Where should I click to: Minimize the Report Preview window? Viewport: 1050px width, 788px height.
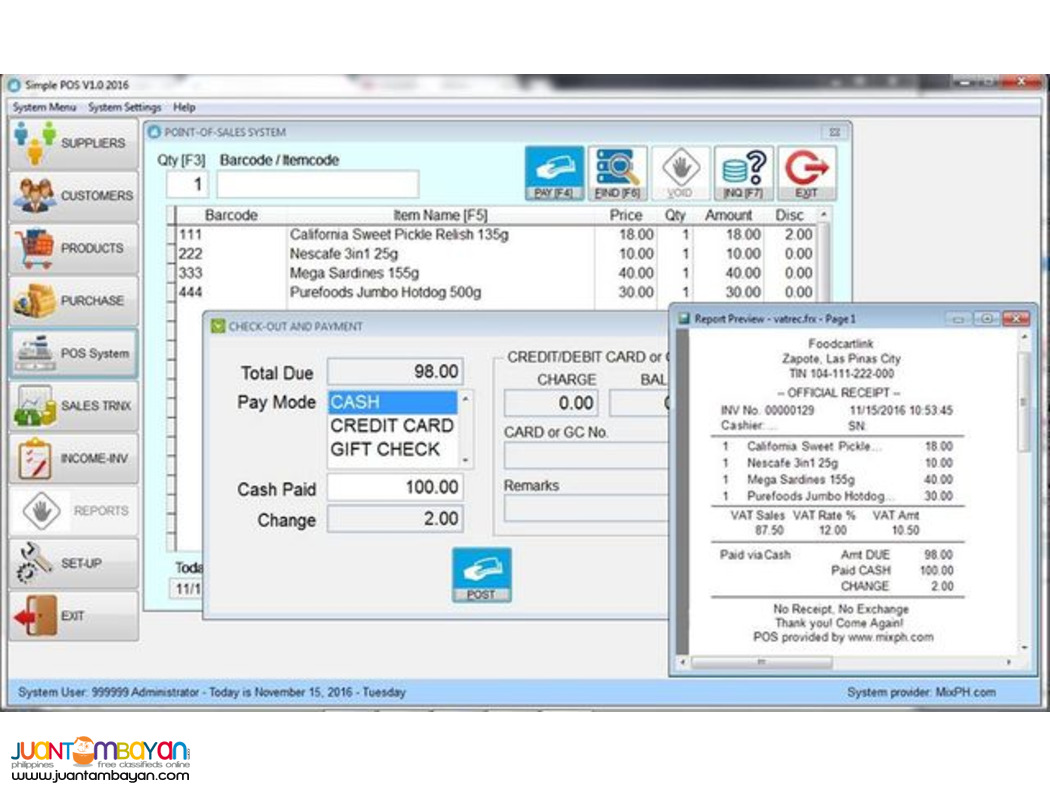click(958, 319)
